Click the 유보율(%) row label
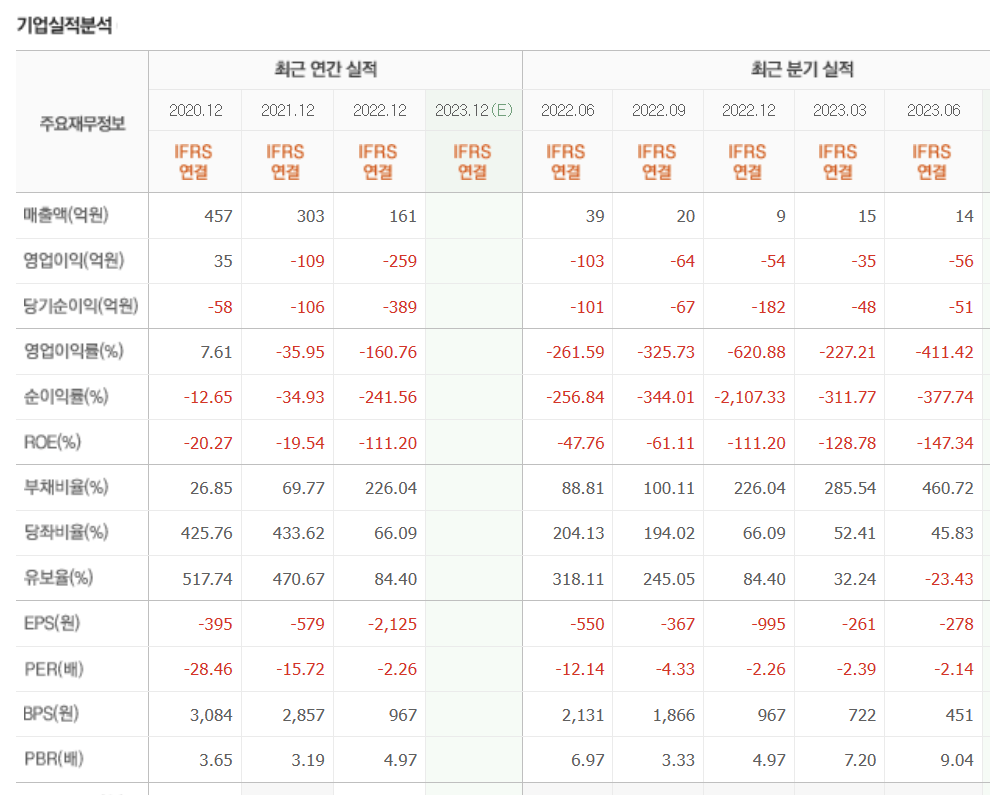This screenshot has height=795, width=990. click(58, 578)
